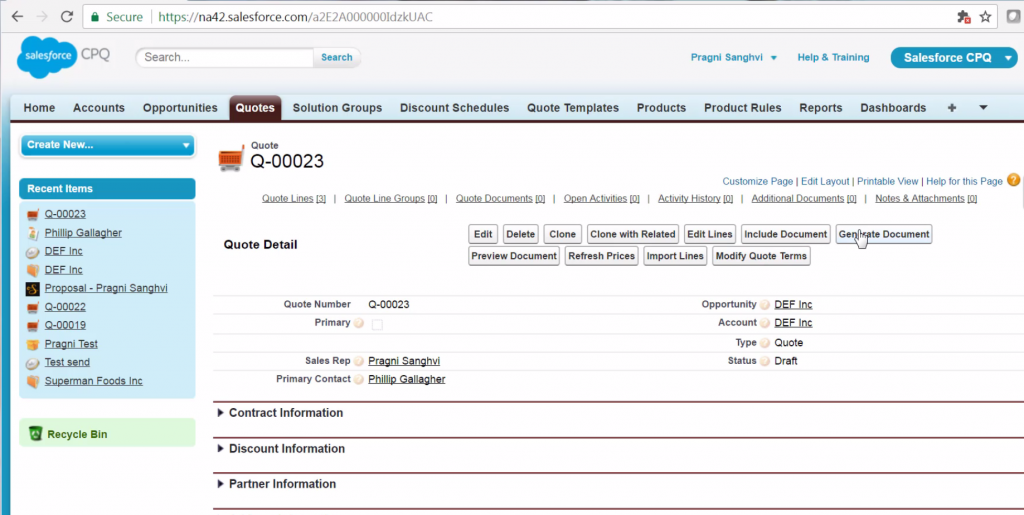Reload the page with refresh icon

[x=67, y=17]
